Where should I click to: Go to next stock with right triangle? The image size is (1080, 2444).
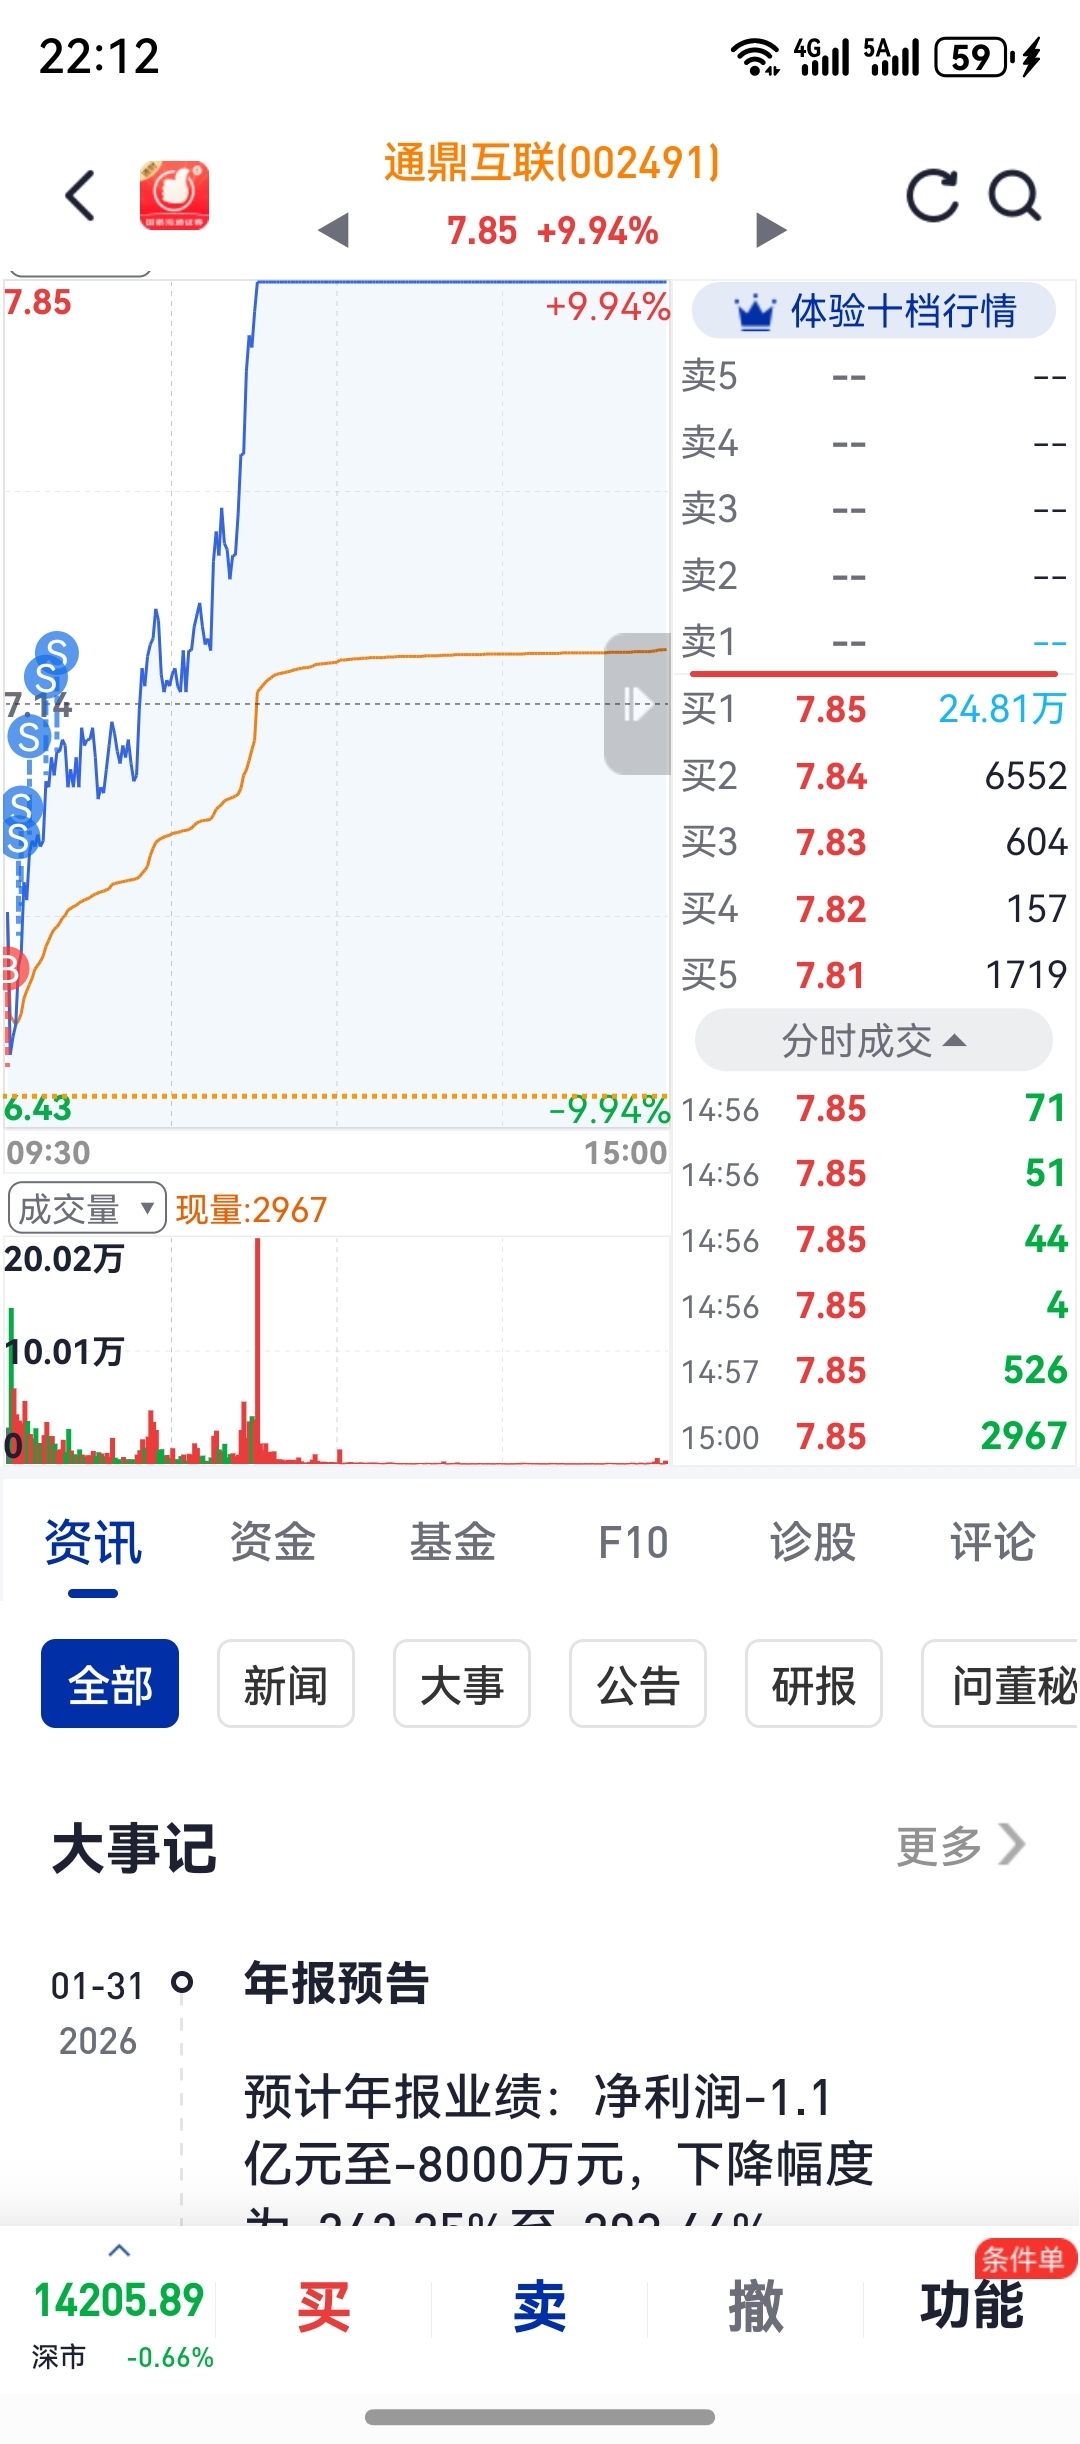(771, 230)
